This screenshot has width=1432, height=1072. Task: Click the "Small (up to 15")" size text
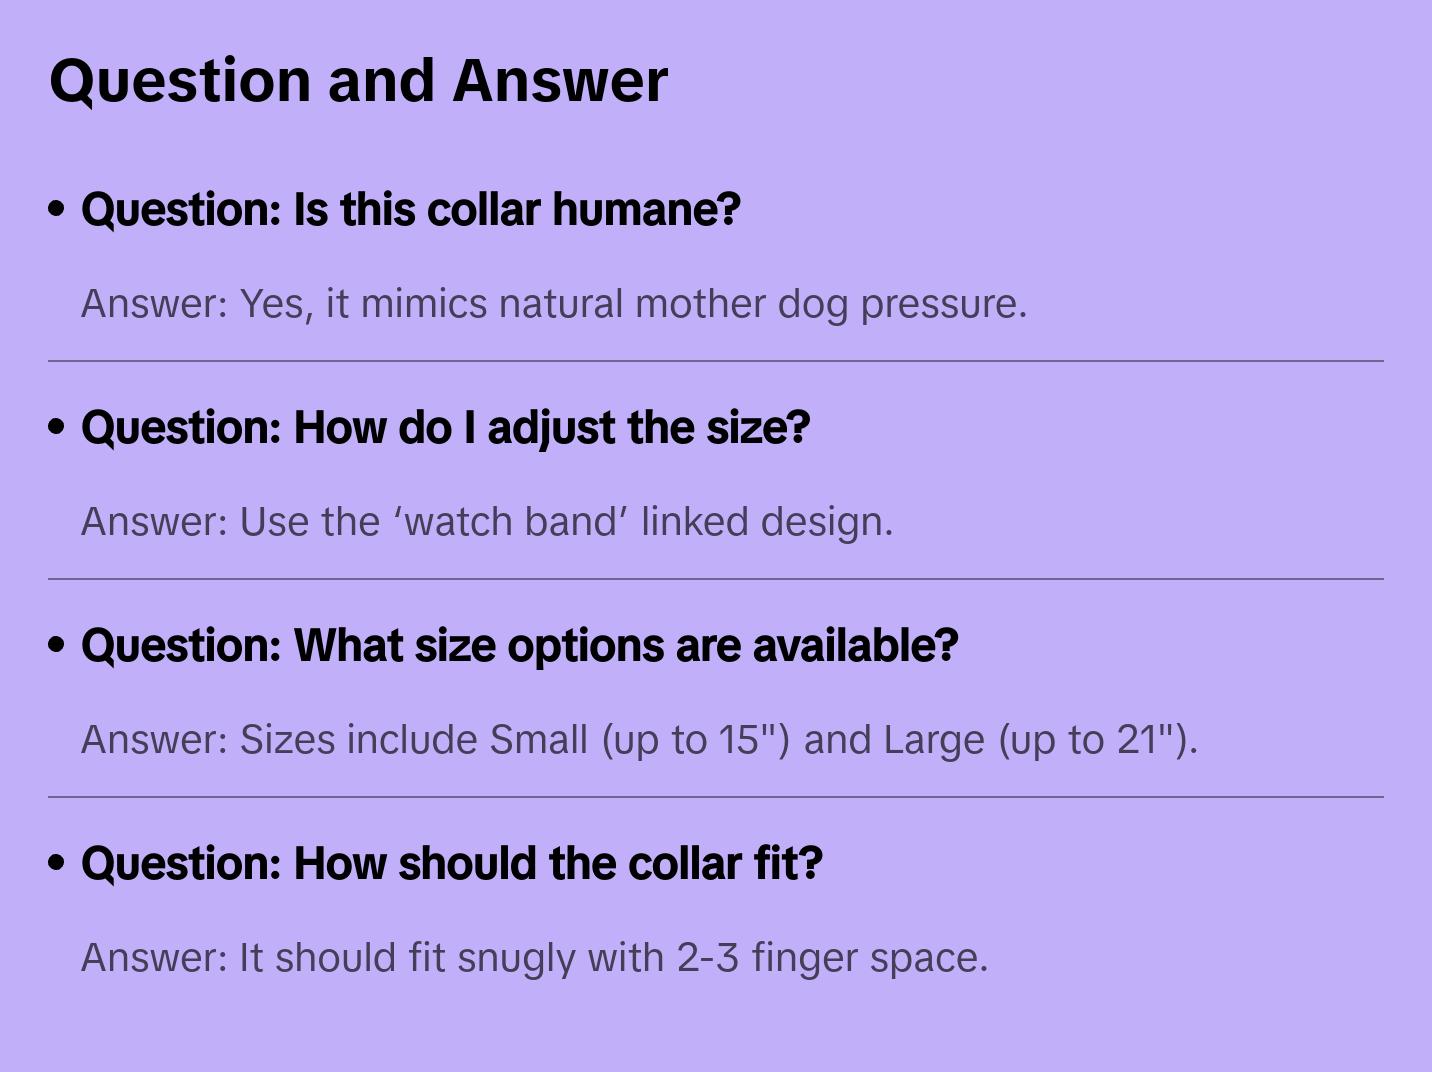click(x=640, y=740)
